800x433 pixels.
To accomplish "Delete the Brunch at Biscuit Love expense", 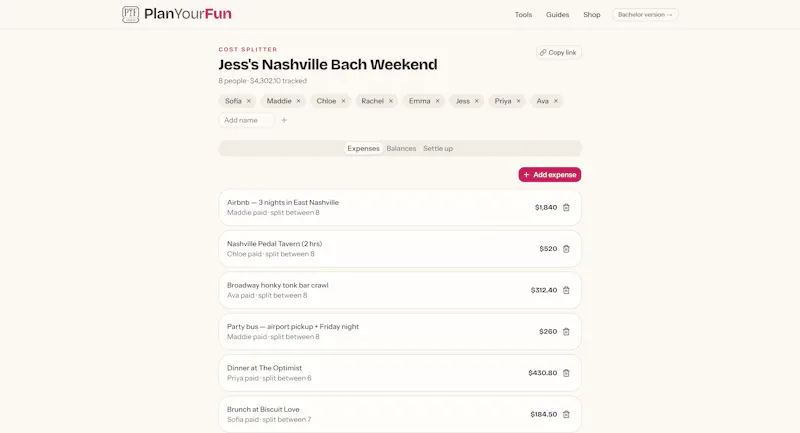I will point(566,414).
